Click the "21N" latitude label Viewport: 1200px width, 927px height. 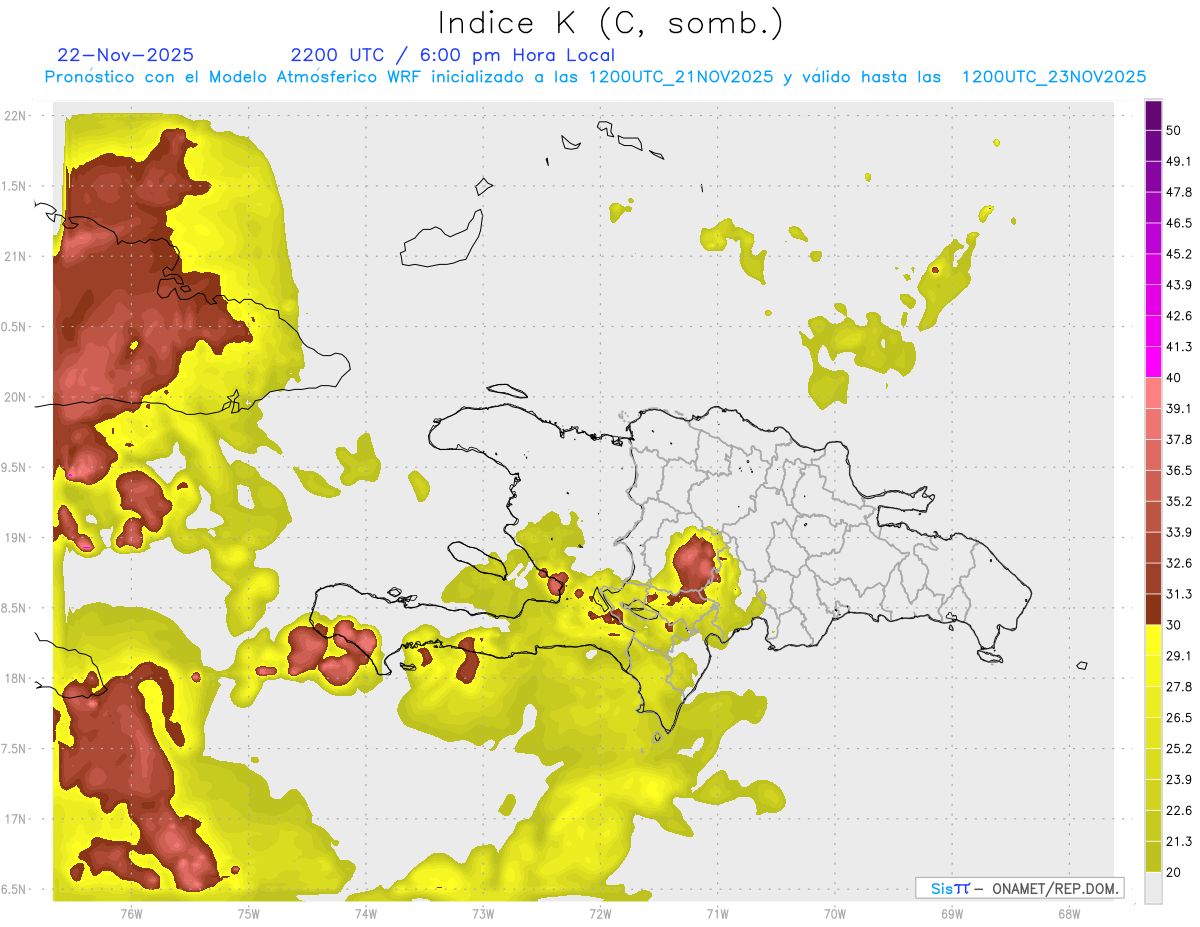click(17, 256)
